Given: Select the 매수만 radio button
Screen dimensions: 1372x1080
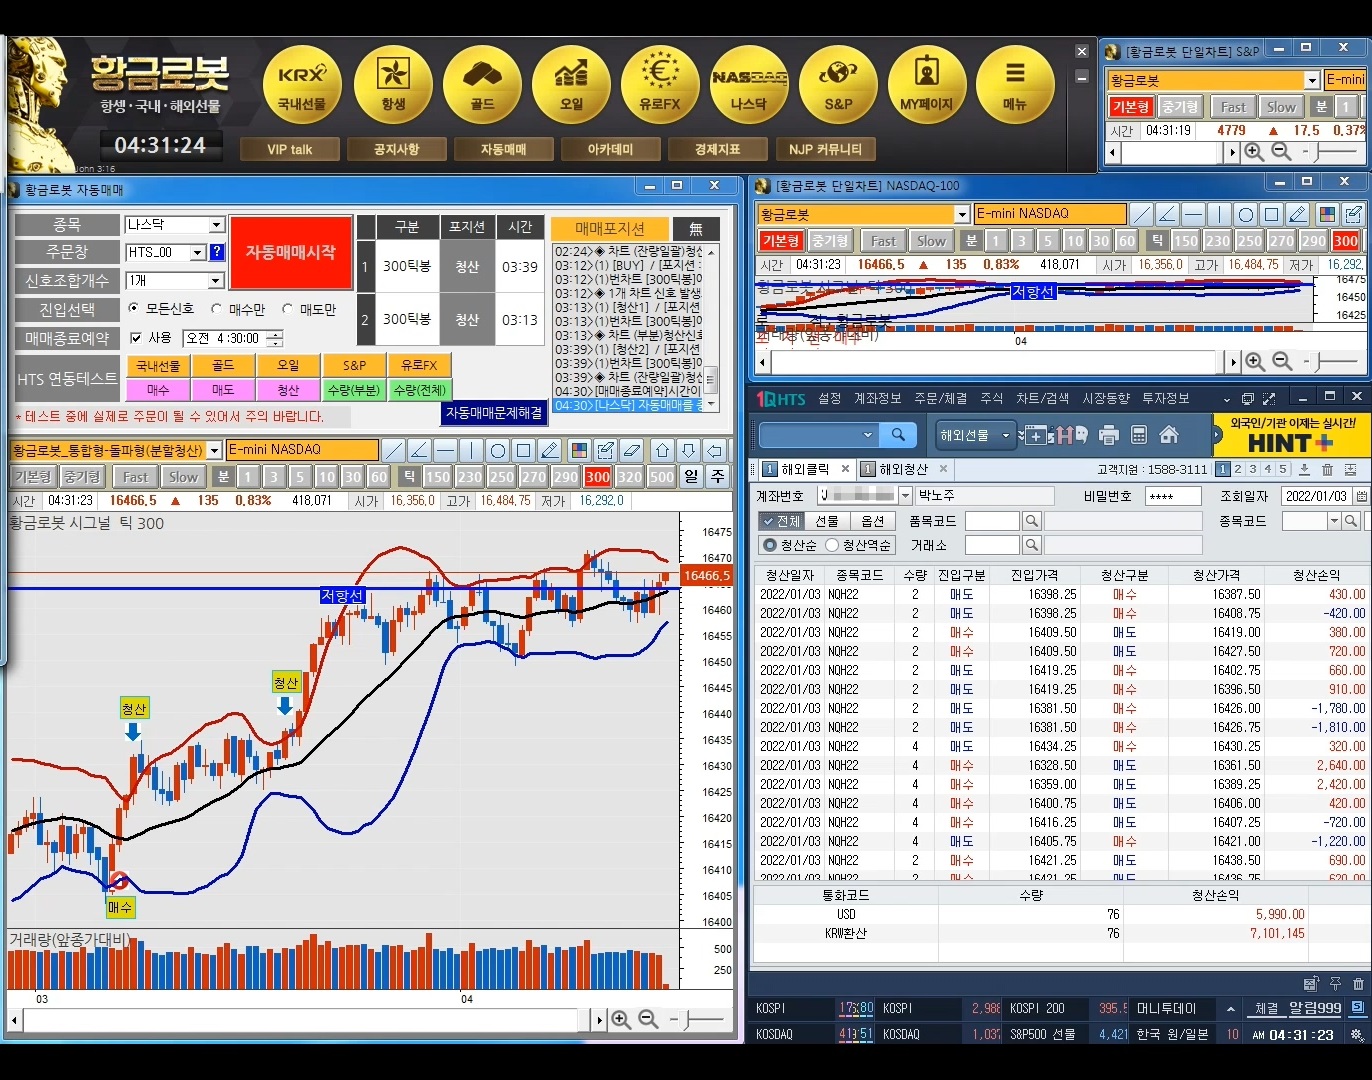Looking at the screenshot, I should coord(216,309).
